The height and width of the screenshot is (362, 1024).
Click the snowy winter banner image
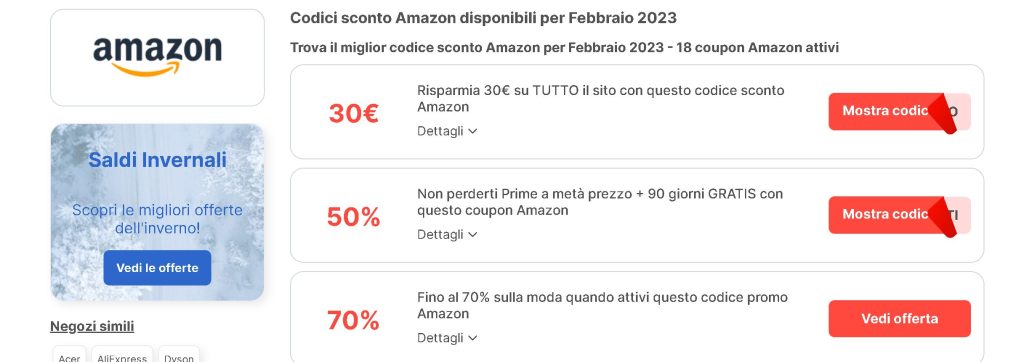click(x=157, y=212)
